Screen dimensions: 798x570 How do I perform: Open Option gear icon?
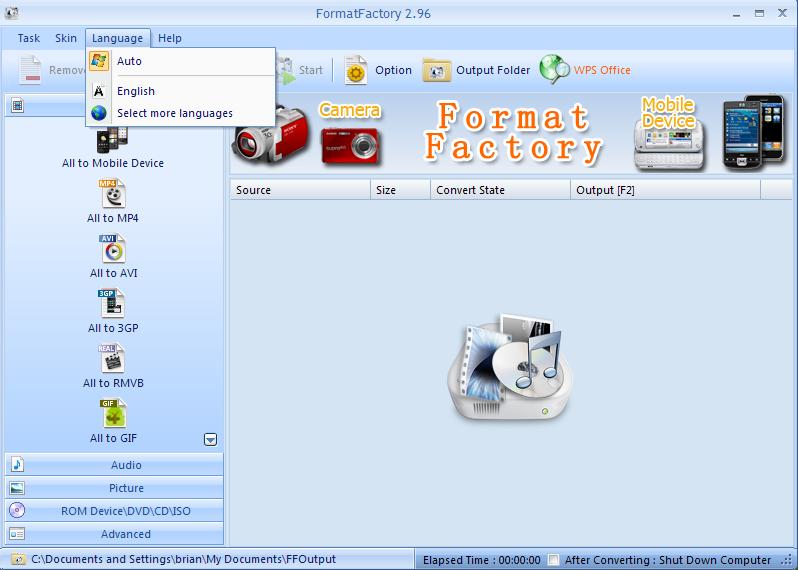(356, 70)
